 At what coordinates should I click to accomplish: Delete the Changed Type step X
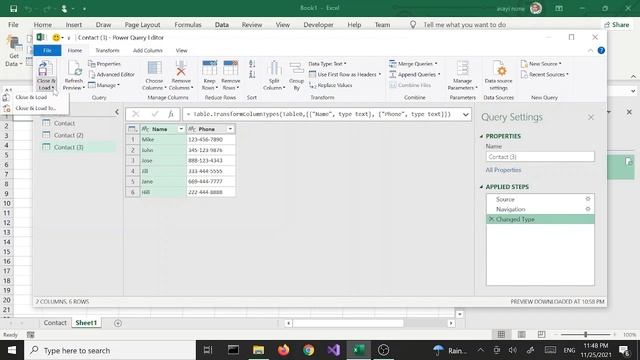pos(491,219)
